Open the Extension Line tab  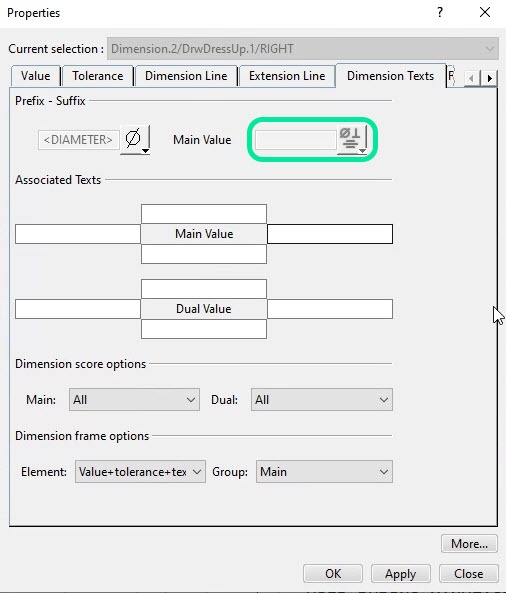(287, 76)
